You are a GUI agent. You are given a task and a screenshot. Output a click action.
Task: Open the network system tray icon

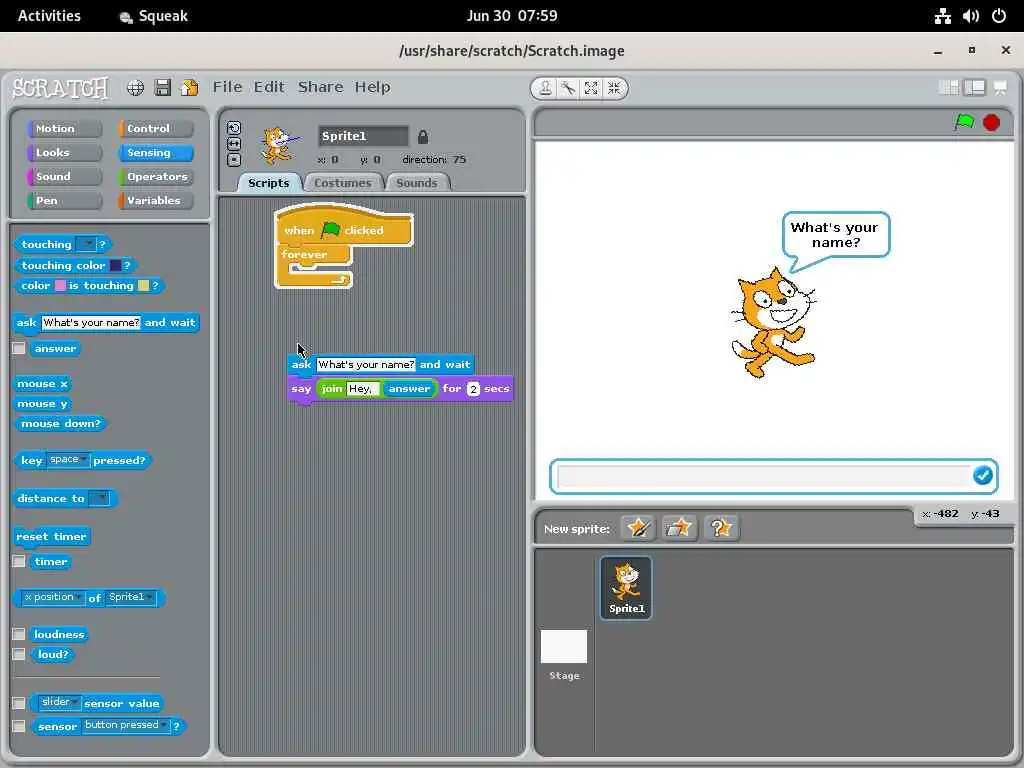pyautogui.click(x=942, y=16)
